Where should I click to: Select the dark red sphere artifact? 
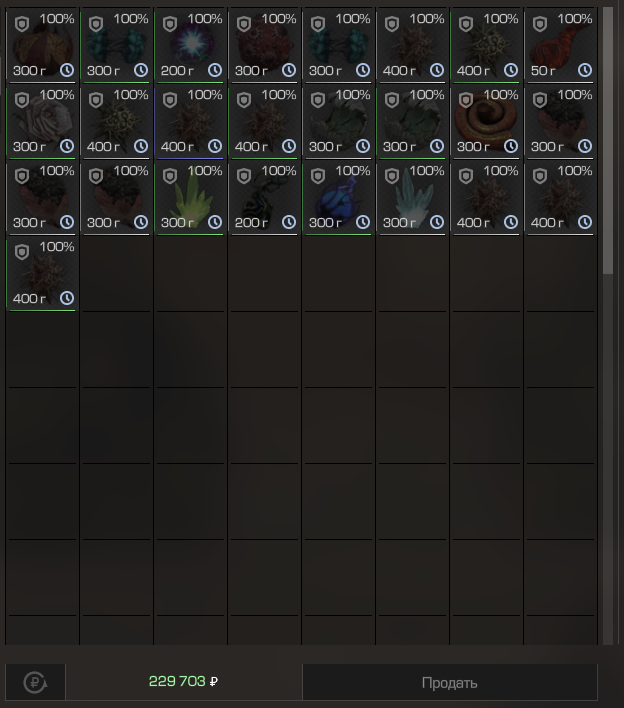[265, 46]
